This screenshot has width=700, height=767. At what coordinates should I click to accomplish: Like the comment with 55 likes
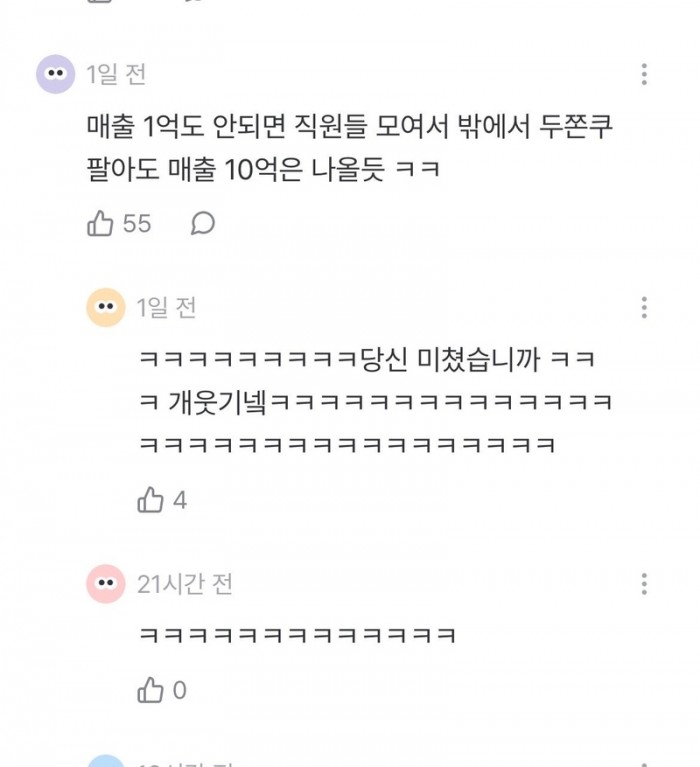101,224
